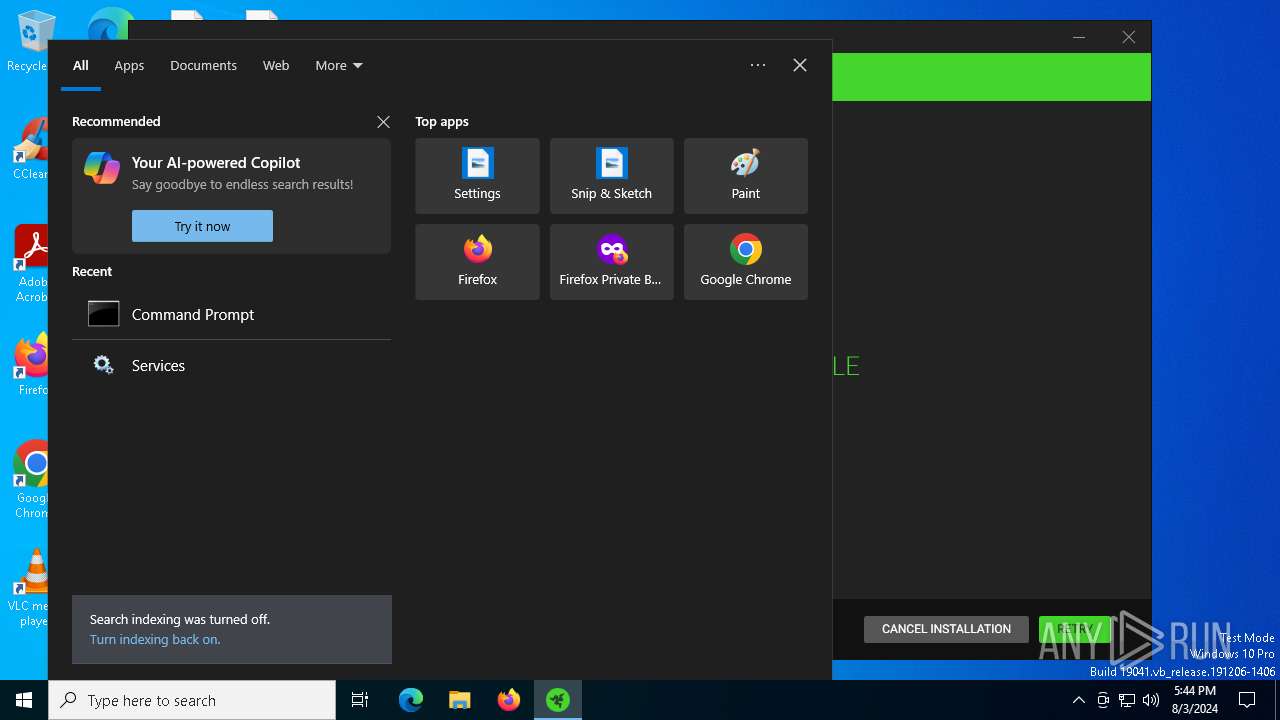Select the Google Chrome desktop shortcut
The height and width of the screenshot is (720, 1280).
click(30, 480)
